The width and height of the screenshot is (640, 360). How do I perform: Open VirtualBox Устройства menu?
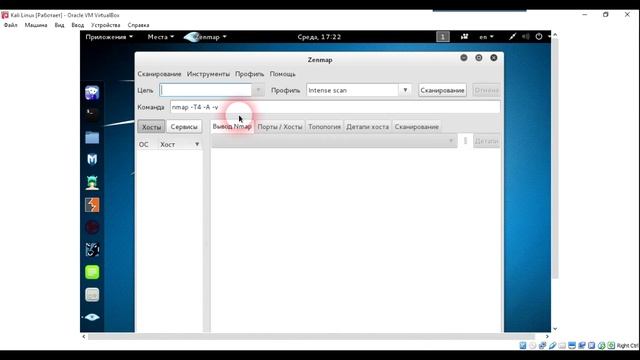click(x=105, y=25)
